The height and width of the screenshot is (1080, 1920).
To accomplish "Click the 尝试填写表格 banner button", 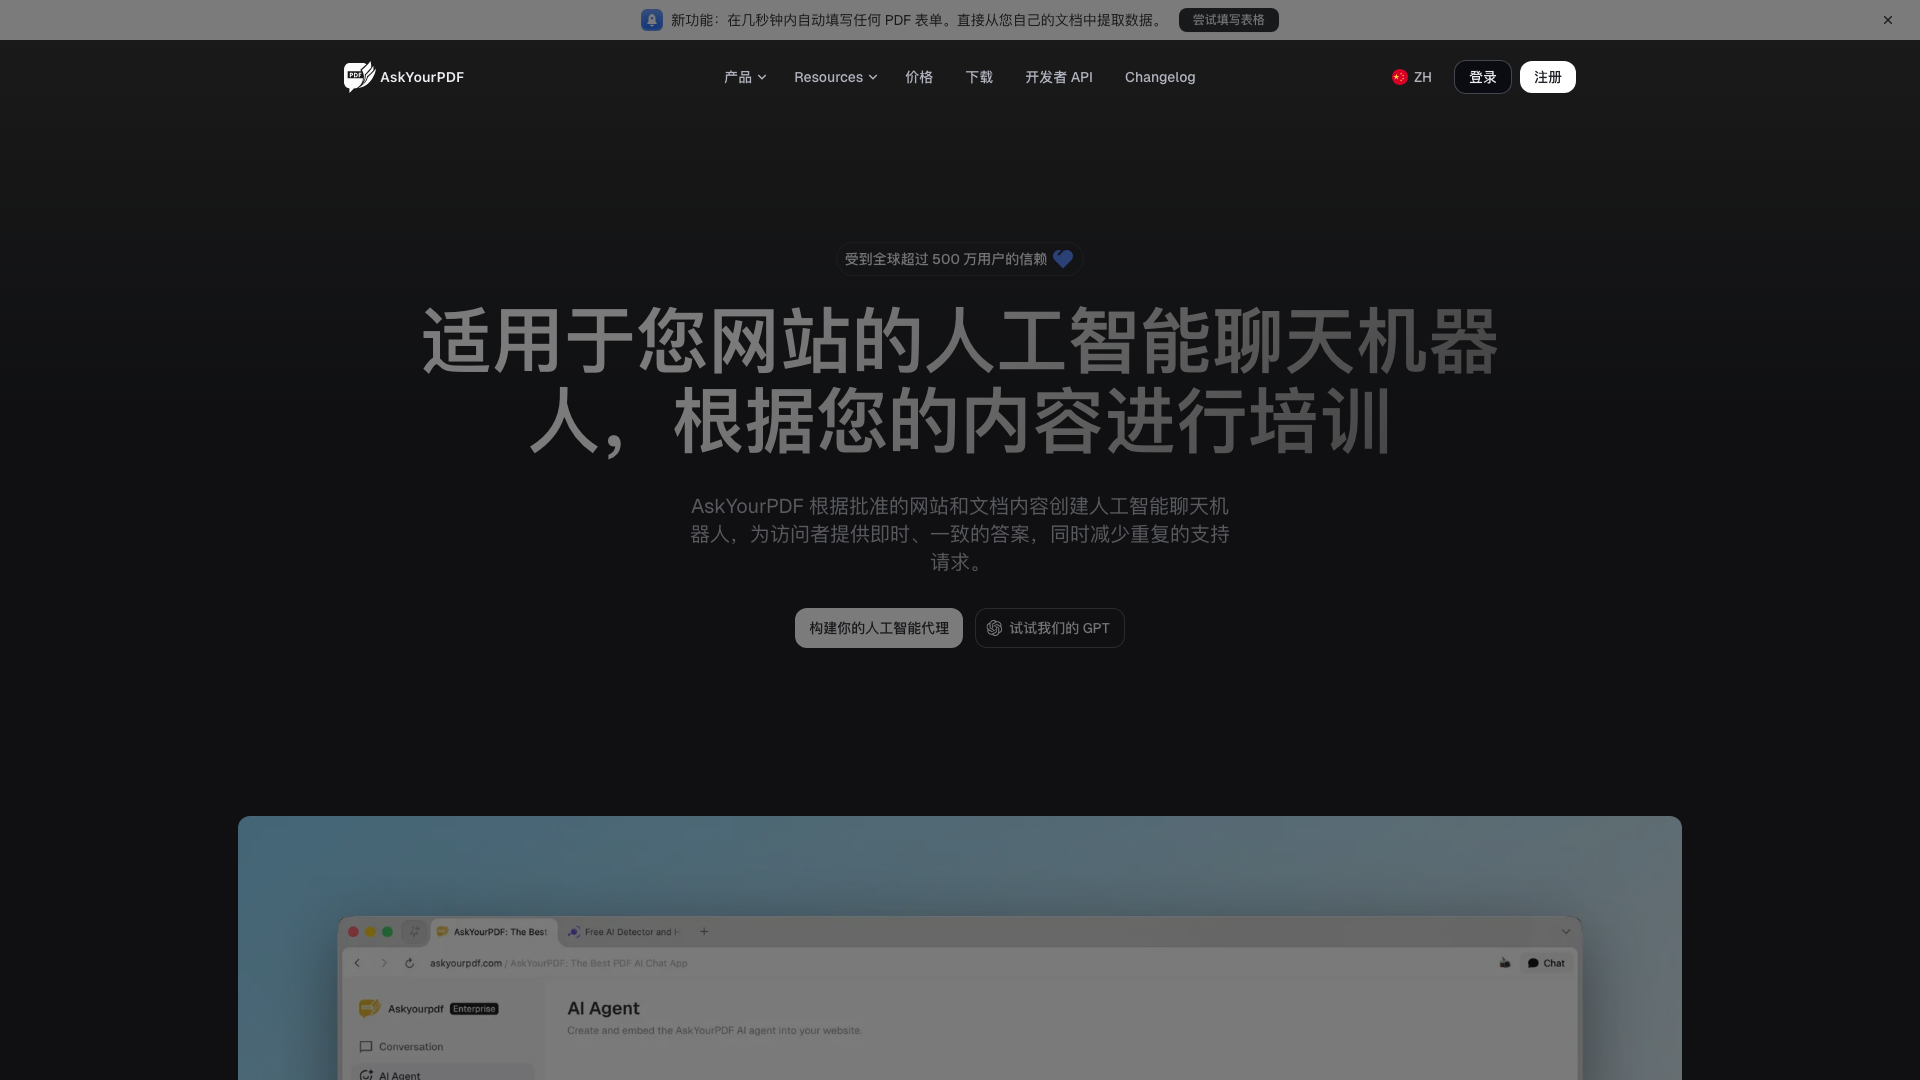I will point(1228,20).
